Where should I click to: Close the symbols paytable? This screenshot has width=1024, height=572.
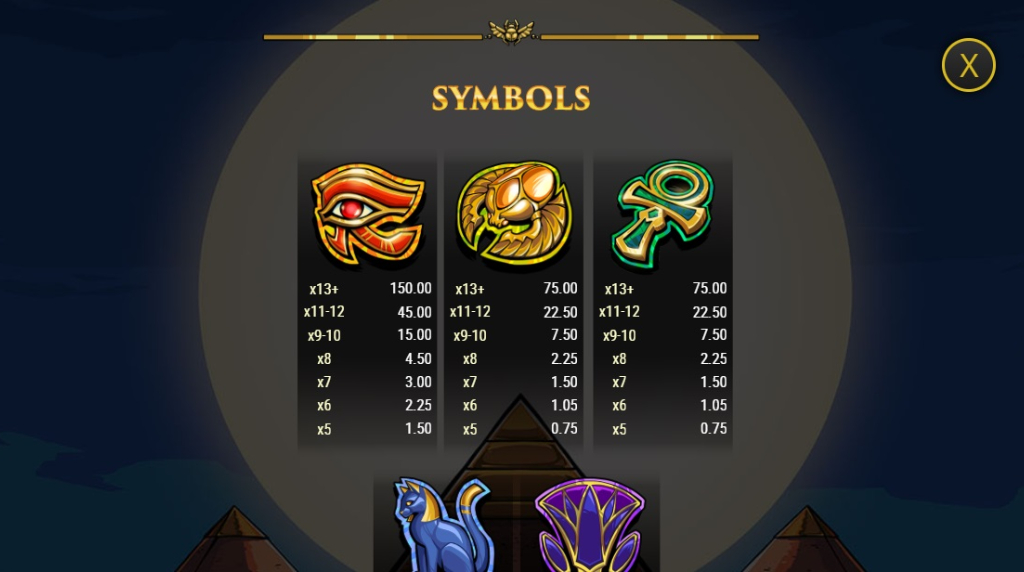968,65
